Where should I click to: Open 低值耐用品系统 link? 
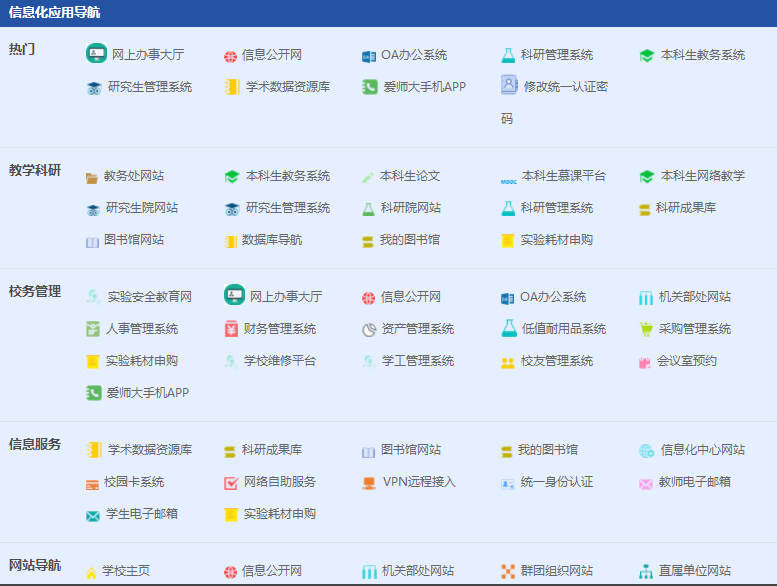pos(564,329)
